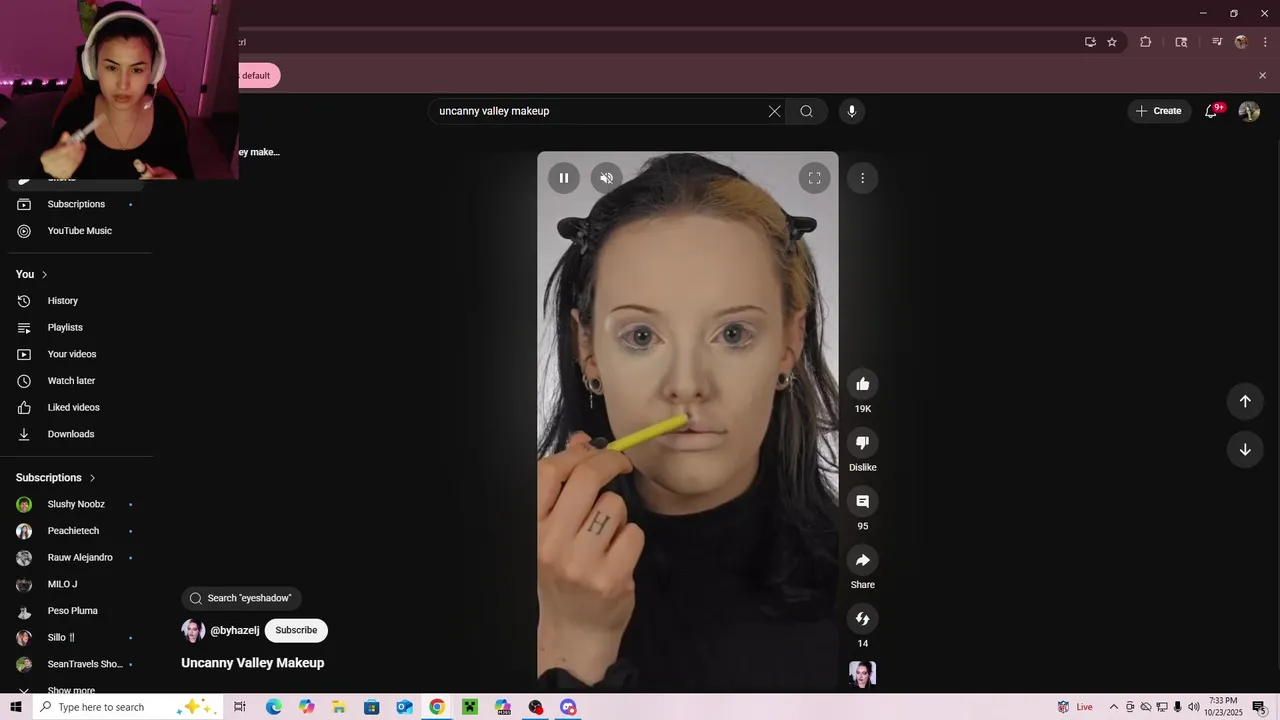The image size is (1280, 720).
Task: Go to the previous Short with up arrow
Action: (1245, 401)
